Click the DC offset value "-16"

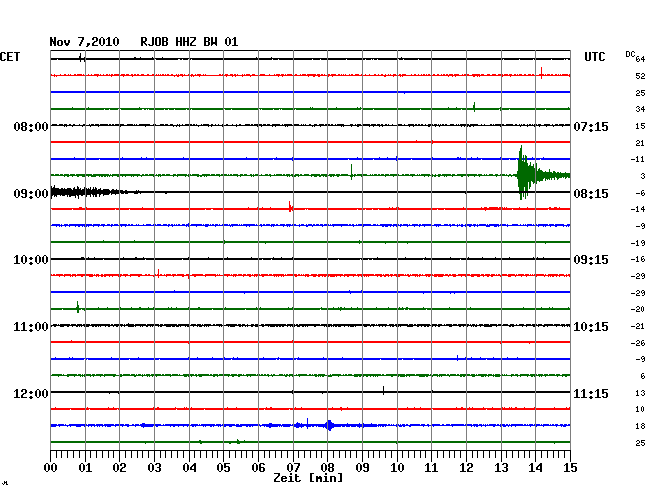point(638,259)
